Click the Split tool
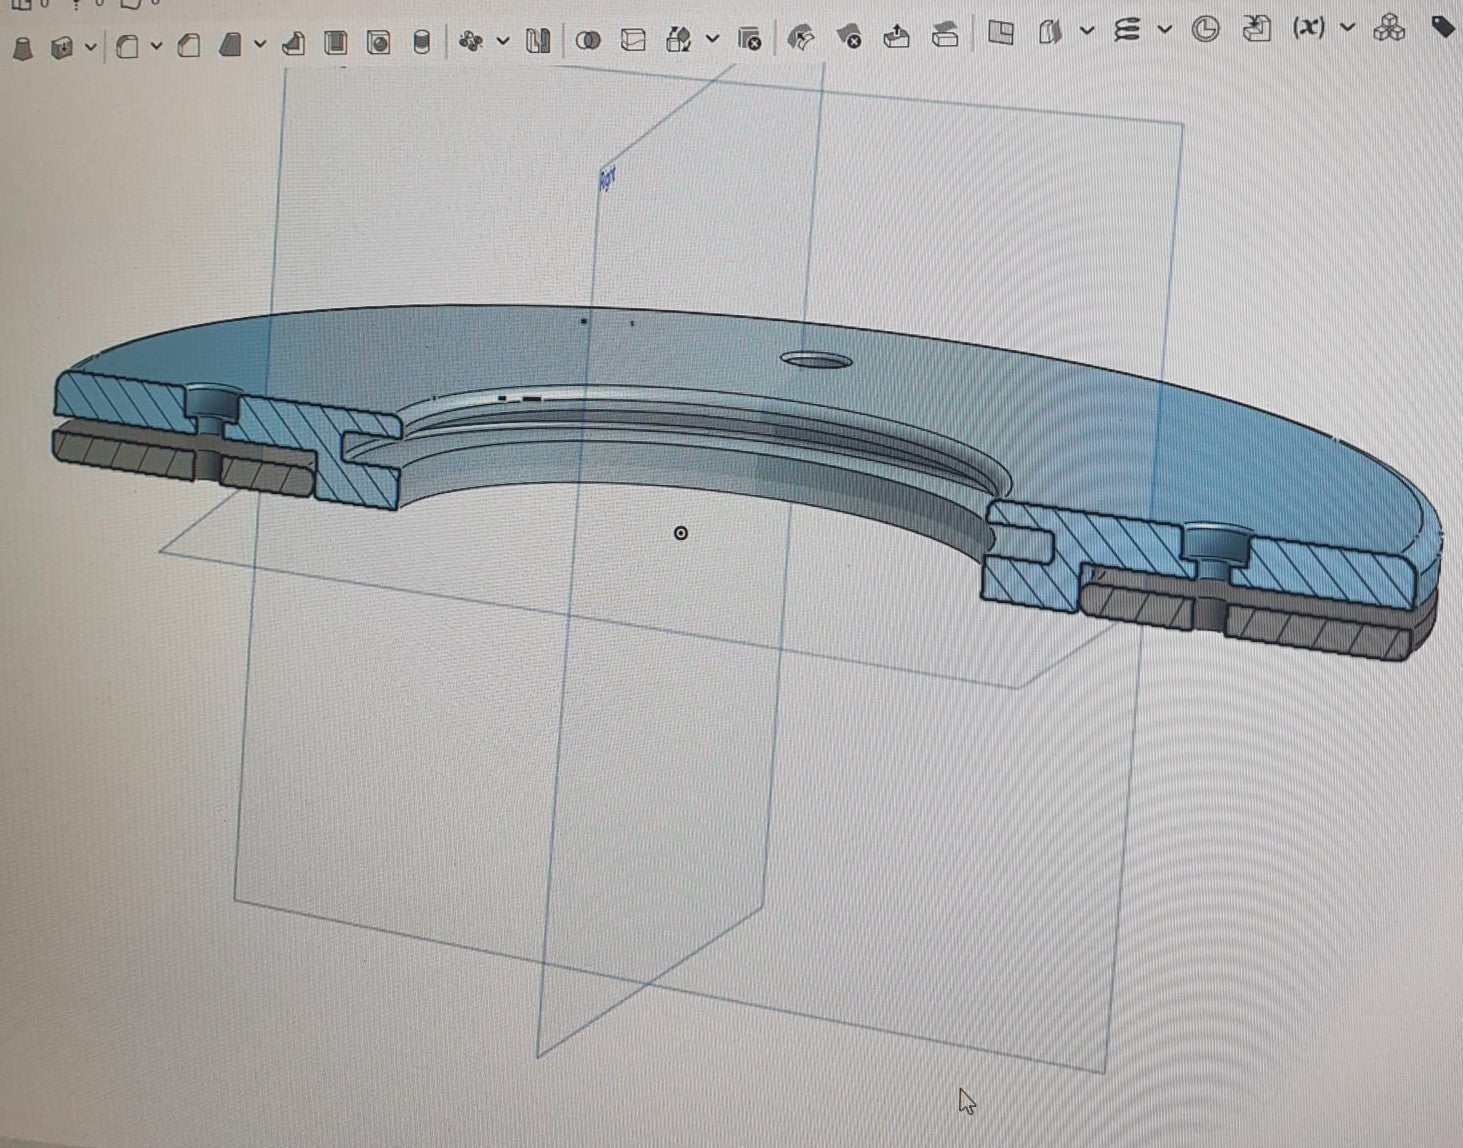Viewport: 1463px width, 1148px height. point(633,40)
